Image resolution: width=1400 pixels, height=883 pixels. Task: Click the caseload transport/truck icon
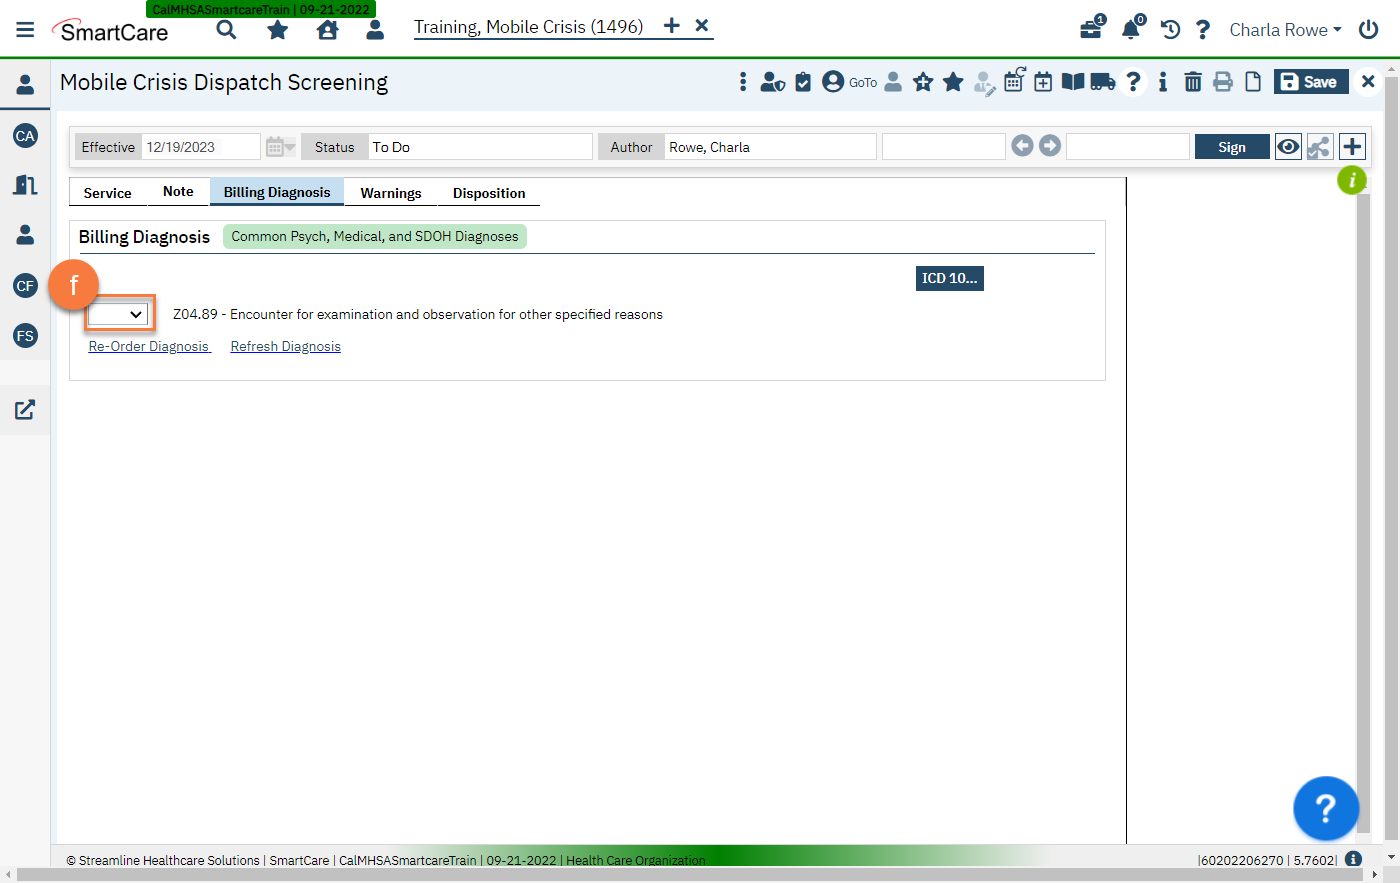point(1103,81)
